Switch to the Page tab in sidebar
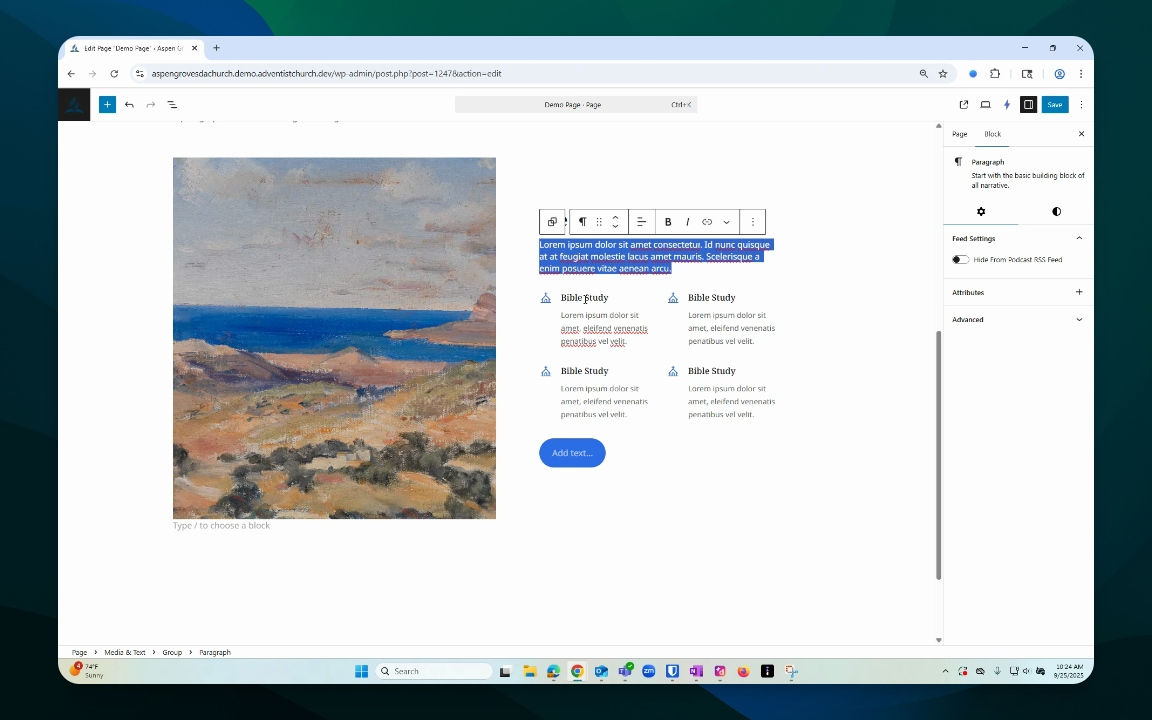The width and height of the screenshot is (1152, 720). point(960,134)
